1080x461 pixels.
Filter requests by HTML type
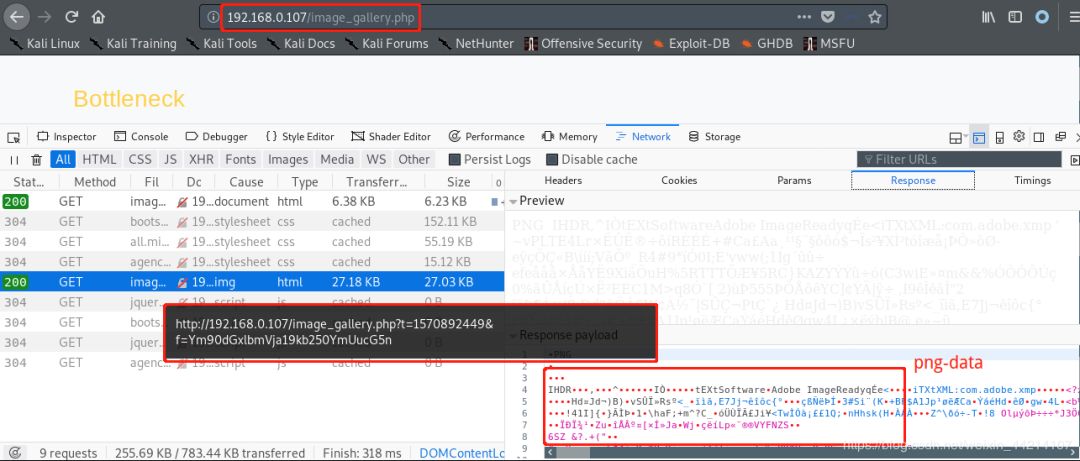point(99,160)
